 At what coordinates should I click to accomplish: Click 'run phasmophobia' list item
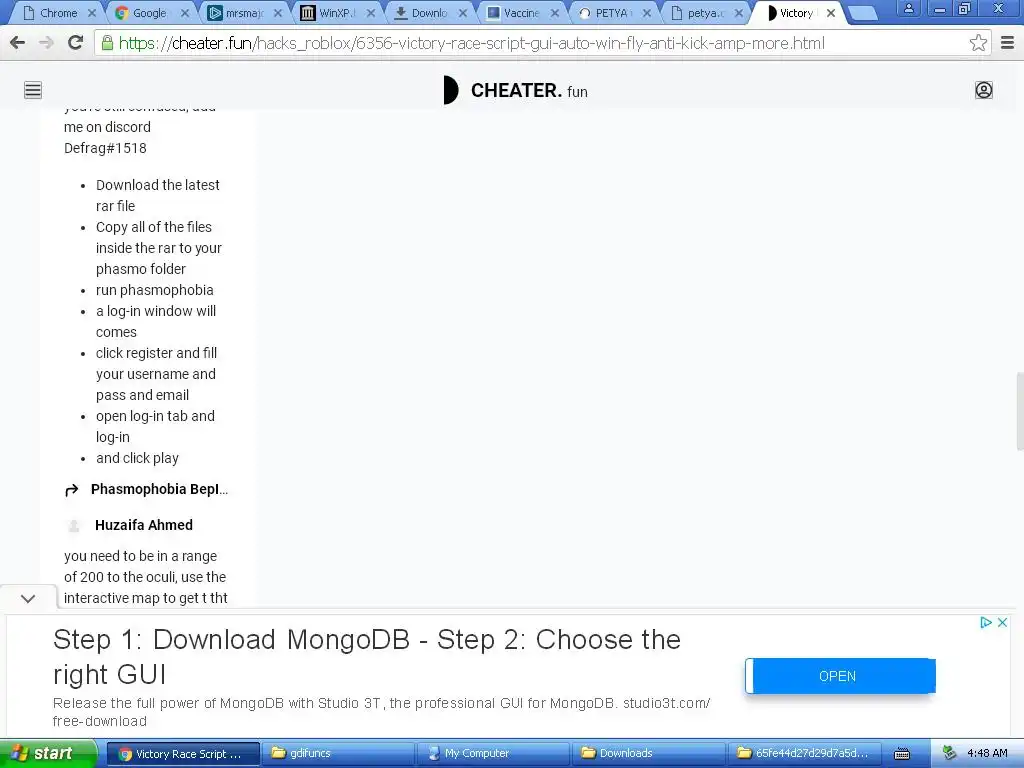[155, 290]
